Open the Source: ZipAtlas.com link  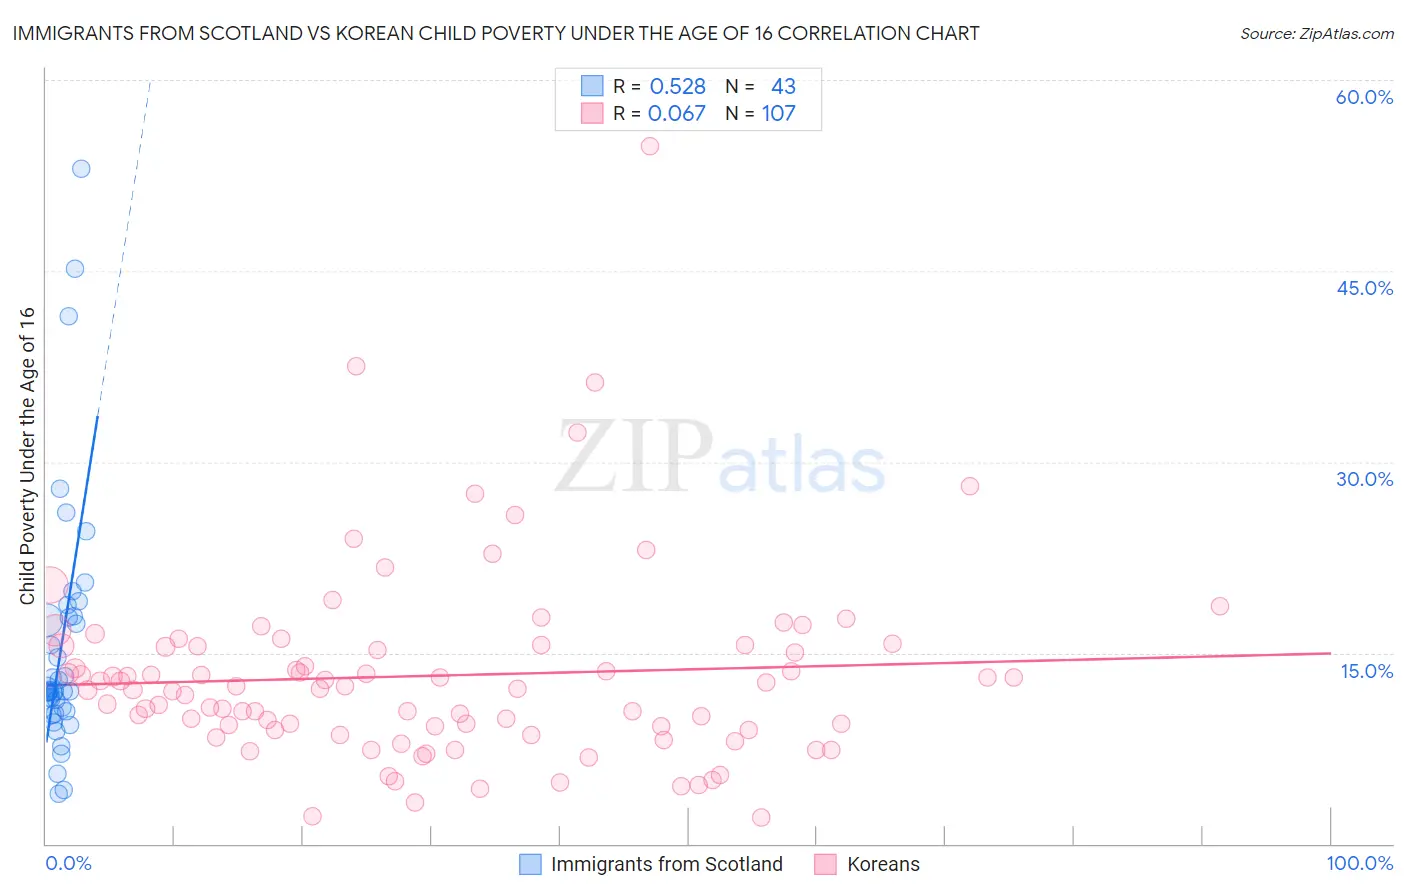(x=1317, y=33)
